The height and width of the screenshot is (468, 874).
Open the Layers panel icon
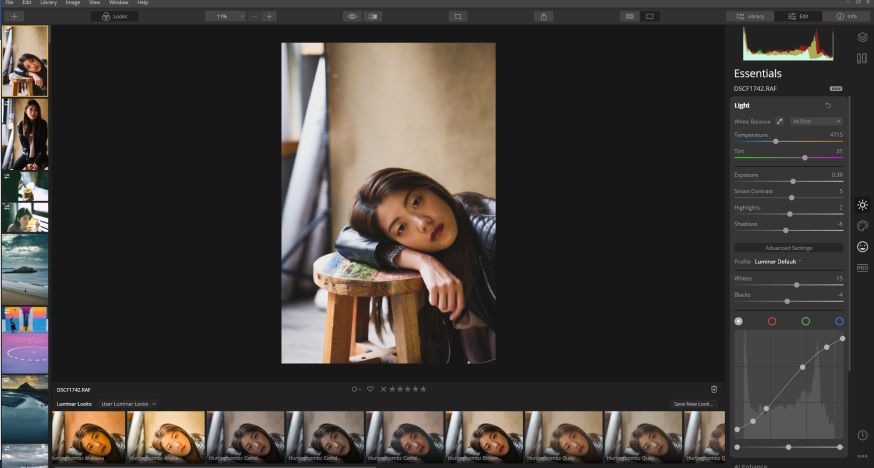click(862, 37)
